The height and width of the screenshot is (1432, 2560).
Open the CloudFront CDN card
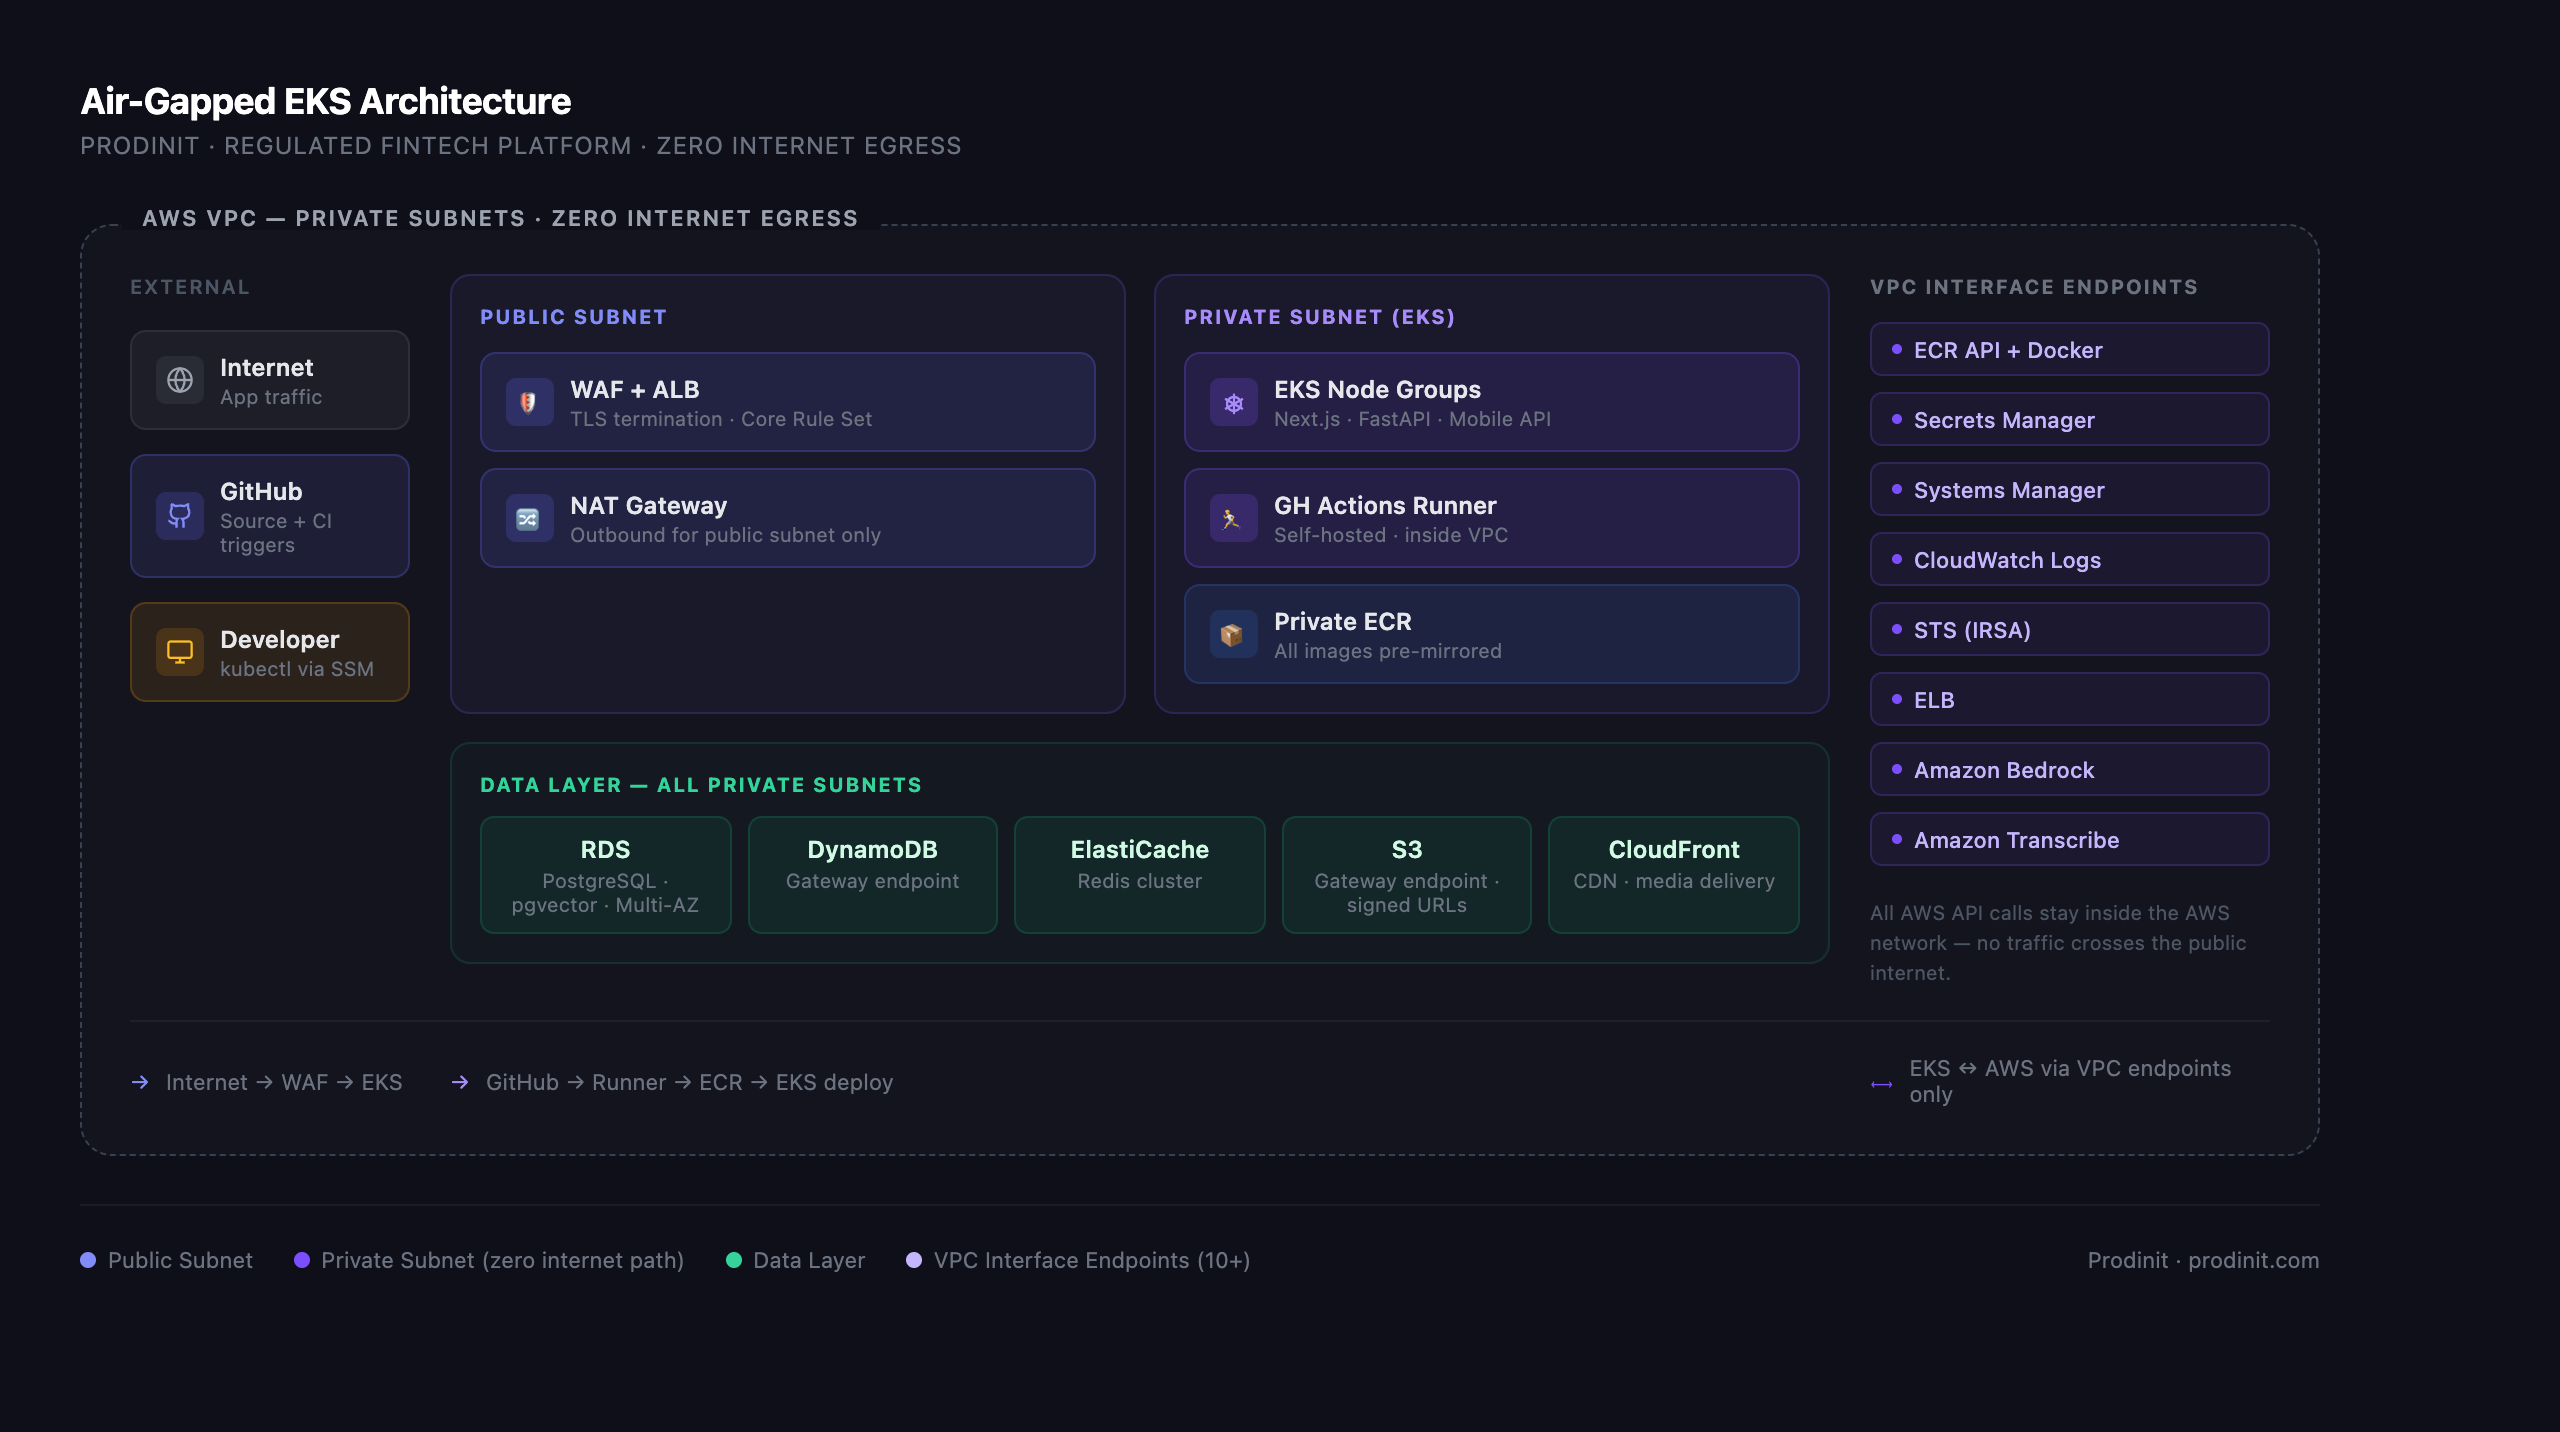[x=1674, y=875]
